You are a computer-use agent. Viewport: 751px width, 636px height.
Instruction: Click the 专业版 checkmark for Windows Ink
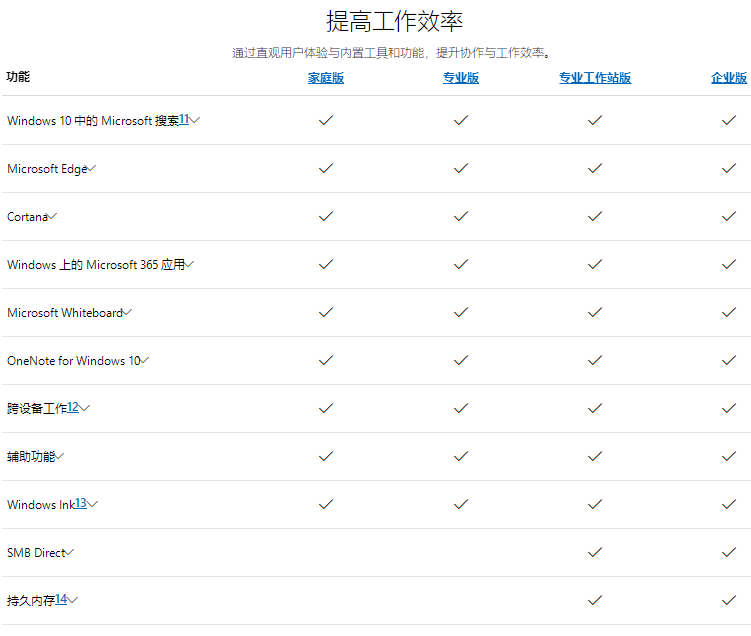pos(461,504)
